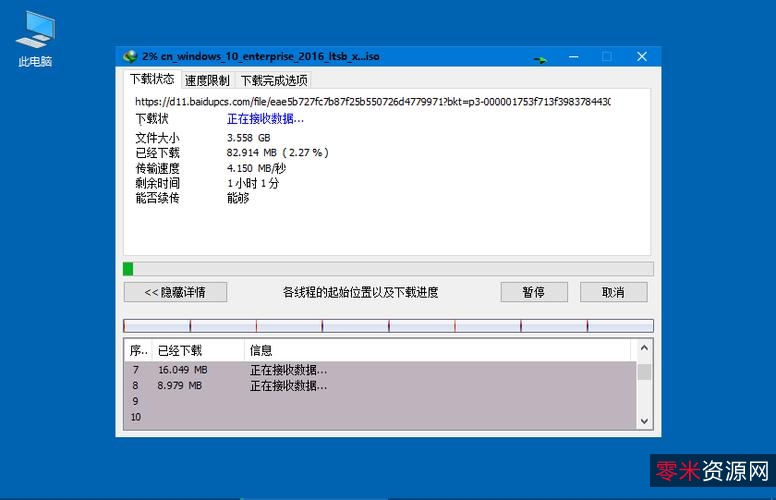Screen dimensions: 776x500
Task: Pause the download with 暂停 button
Action: coord(534,292)
